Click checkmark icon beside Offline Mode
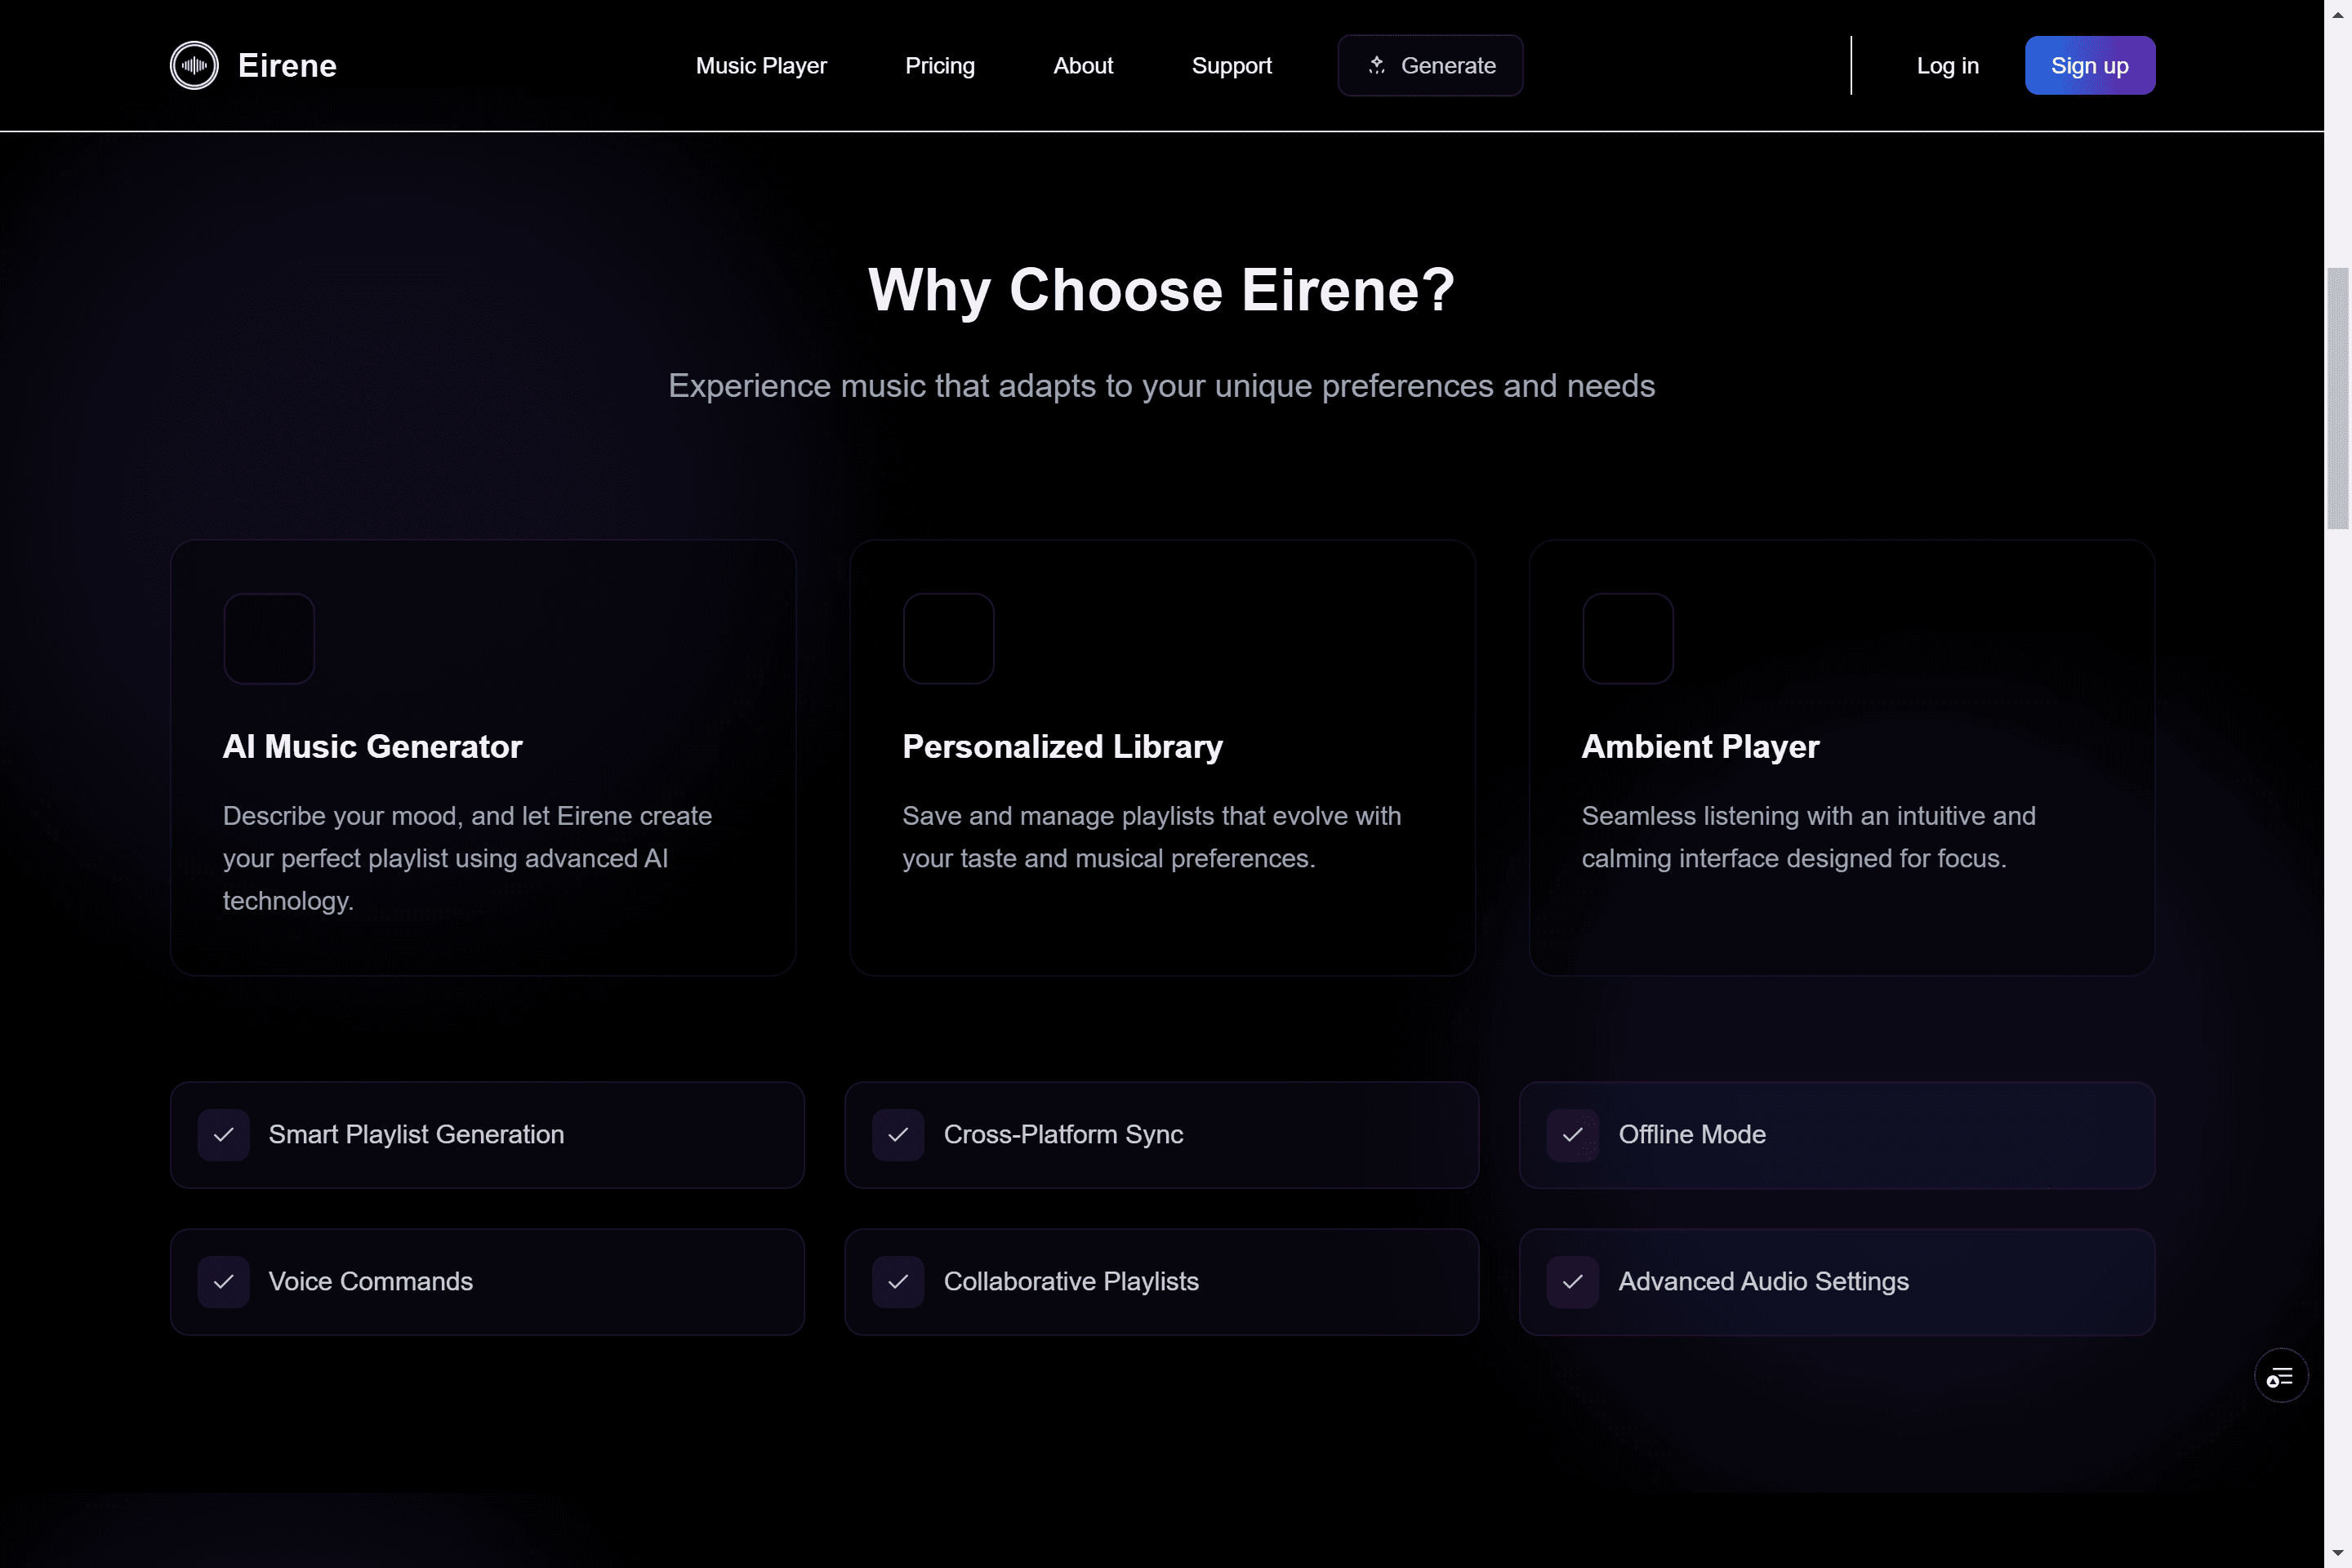Image resolution: width=2352 pixels, height=1568 pixels. [x=1573, y=1135]
